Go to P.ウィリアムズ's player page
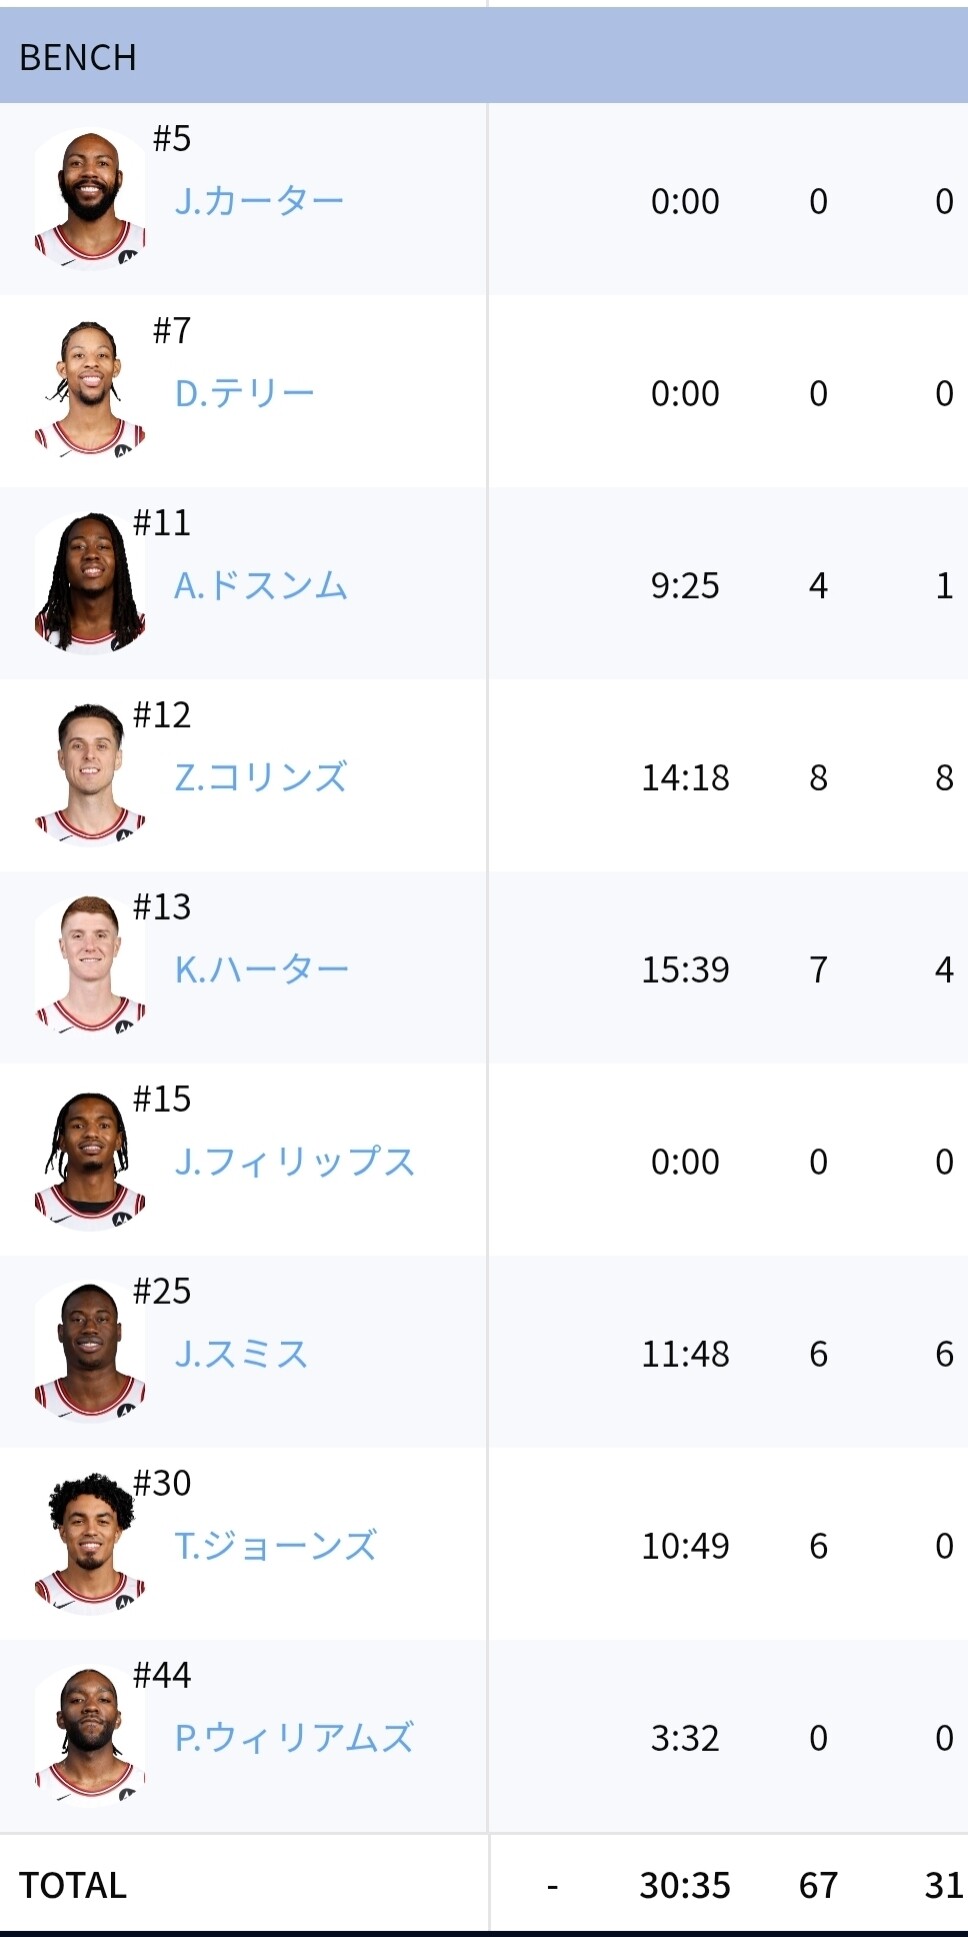Screen dimensions: 968x1937 [294, 1737]
